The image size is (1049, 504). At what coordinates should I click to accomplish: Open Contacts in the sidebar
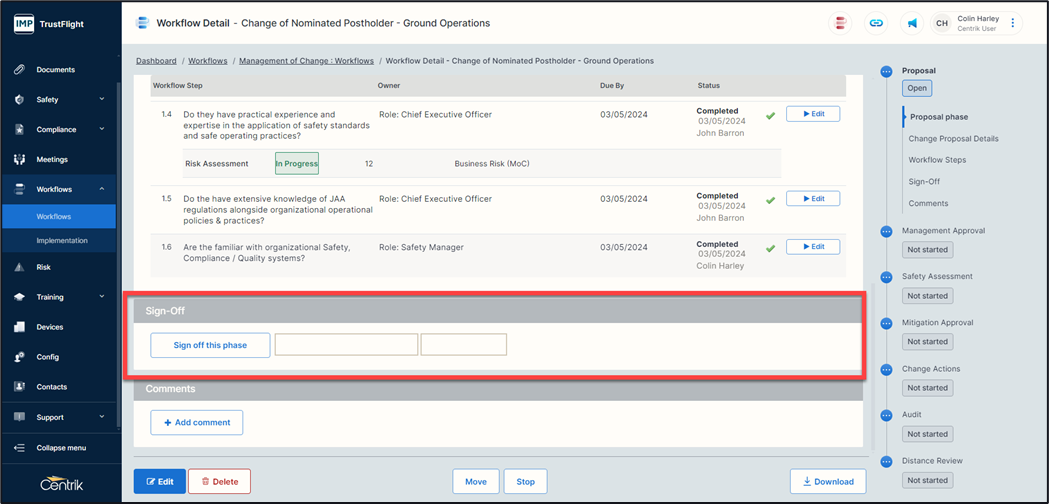pyautogui.click(x=52, y=387)
